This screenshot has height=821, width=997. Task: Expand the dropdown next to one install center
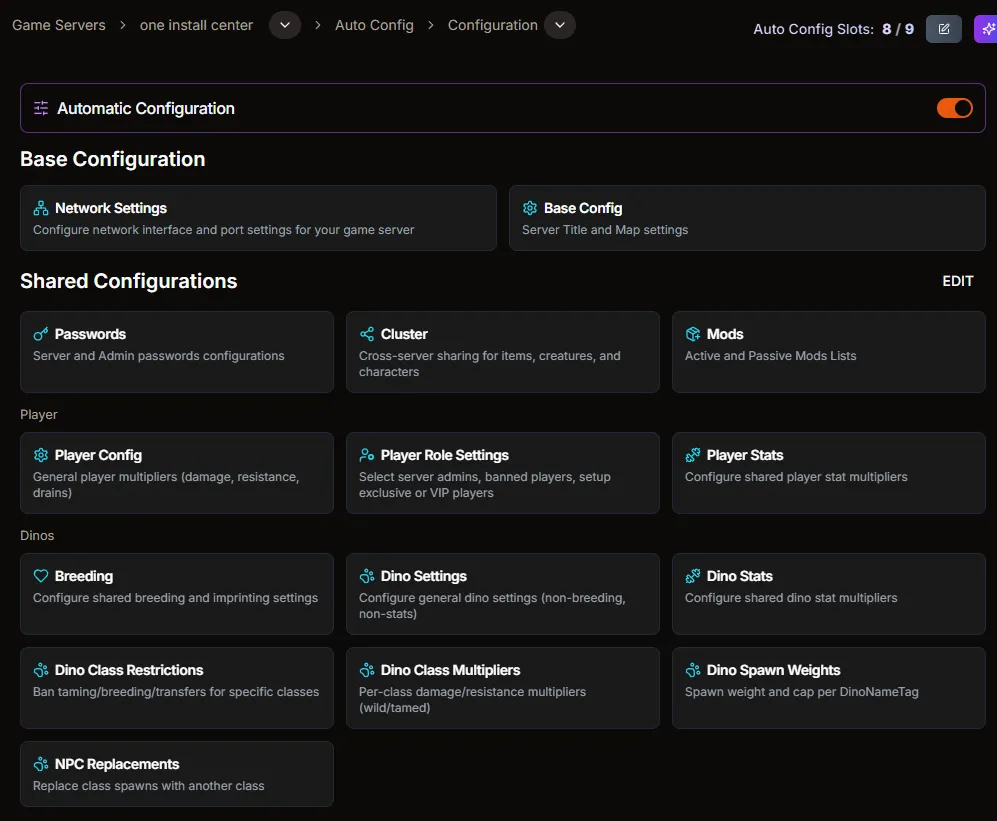click(283, 25)
